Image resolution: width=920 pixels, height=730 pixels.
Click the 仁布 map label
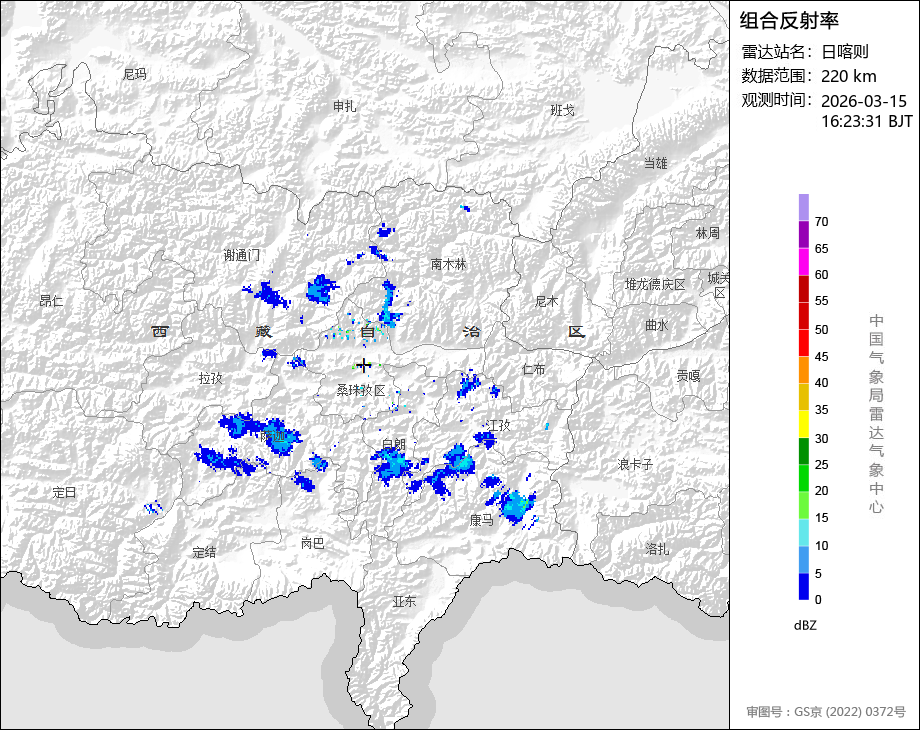click(534, 369)
